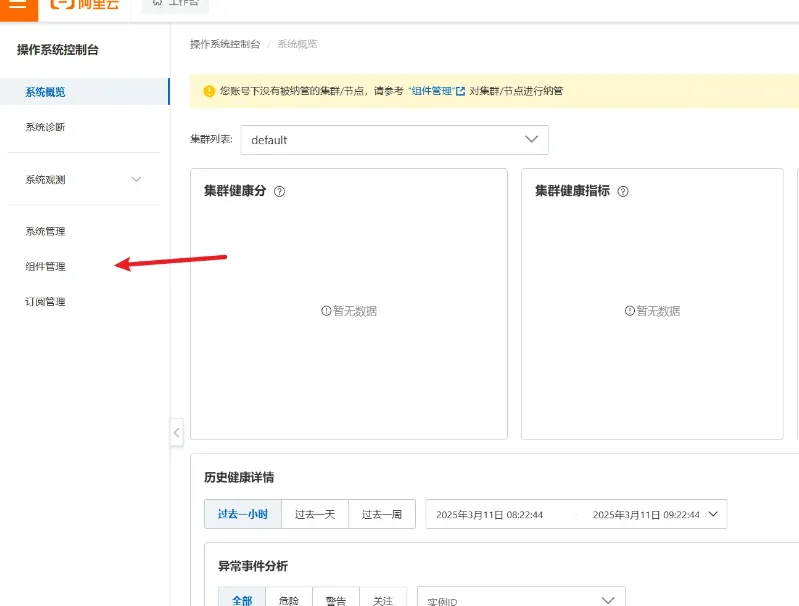Click the 系统概览 breadcrumb item
The height and width of the screenshot is (606, 799).
coord(297,44)
